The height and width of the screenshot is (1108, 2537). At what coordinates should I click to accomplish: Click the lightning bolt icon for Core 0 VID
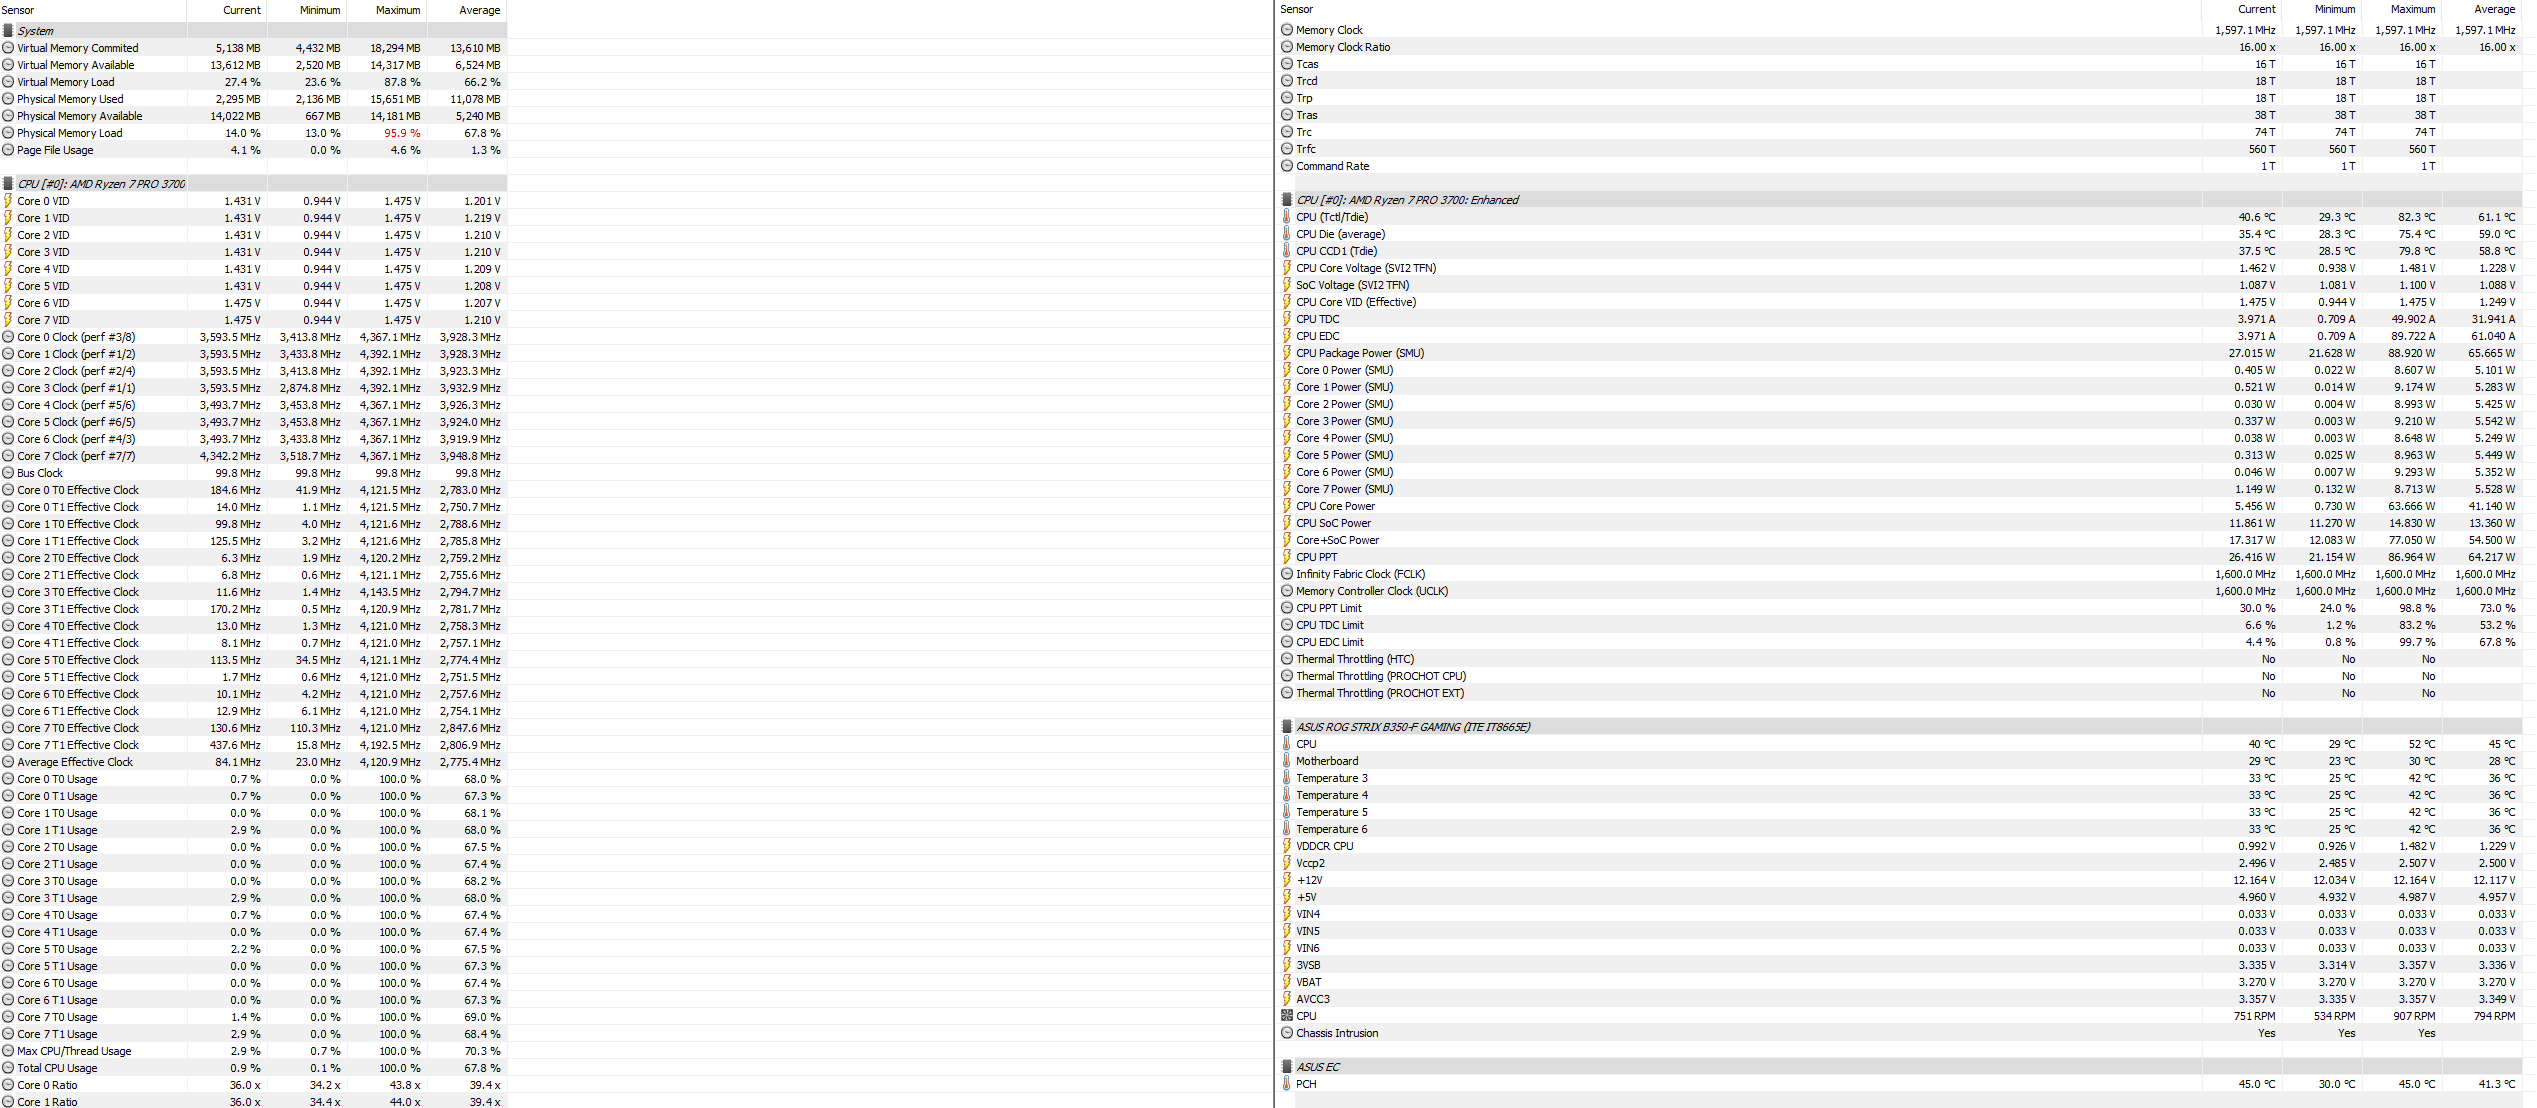(x=8, y=201)
